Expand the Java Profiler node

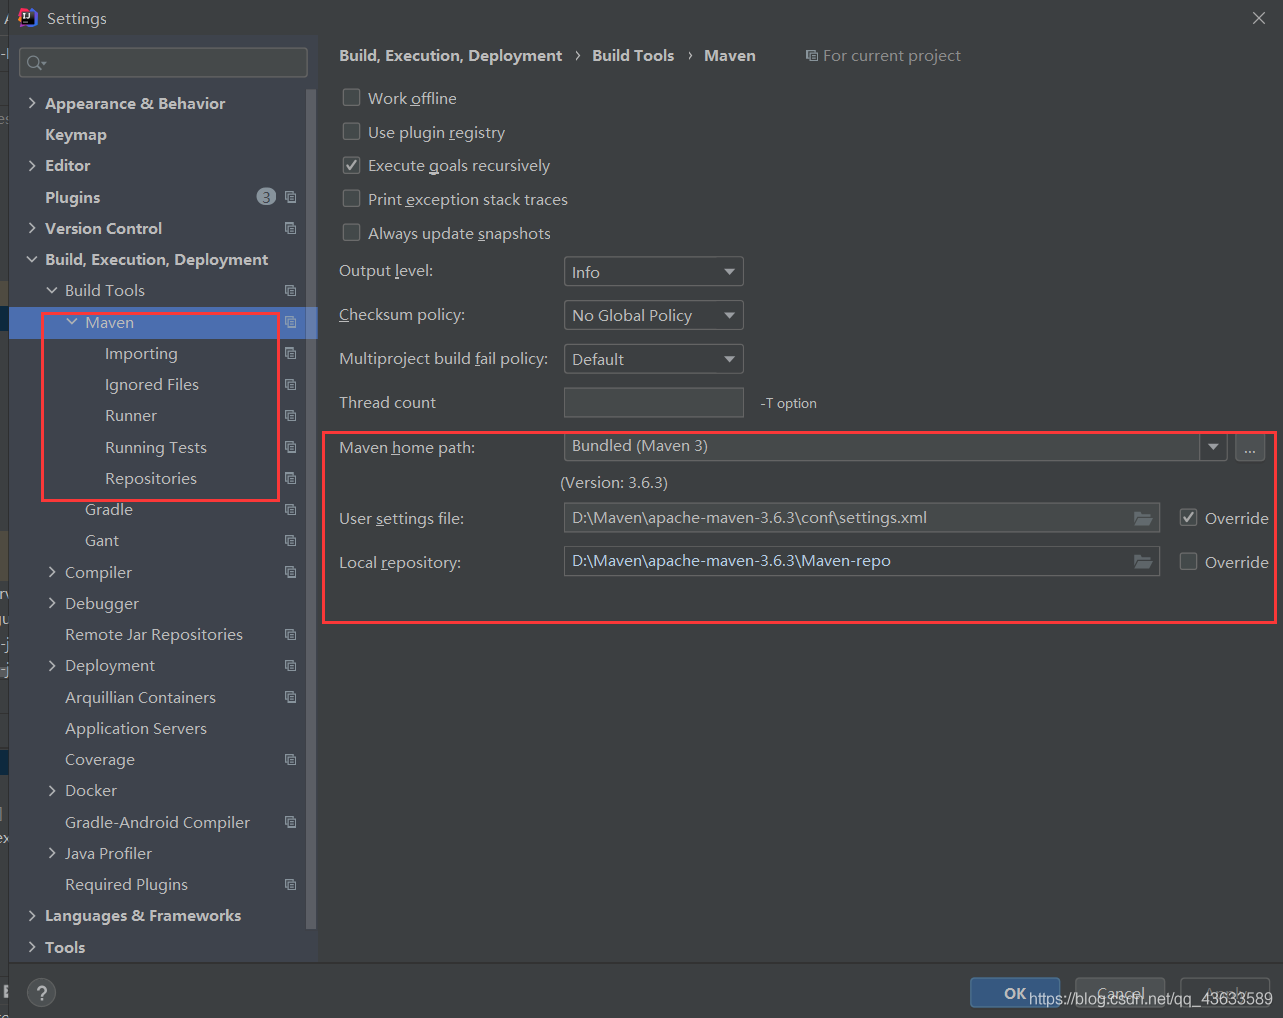tap(52, 853)
